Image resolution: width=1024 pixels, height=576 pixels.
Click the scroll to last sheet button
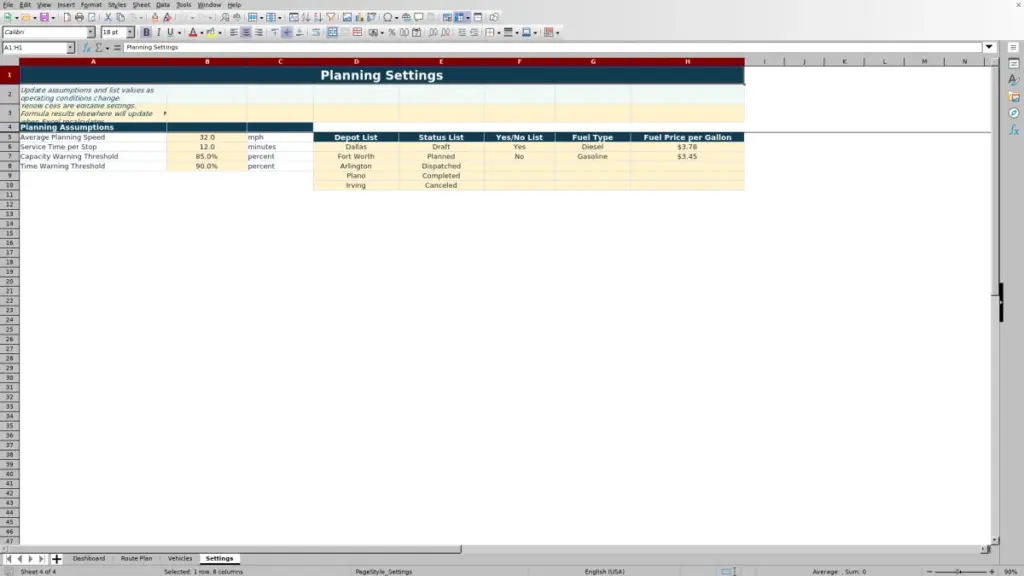coord(41,558)
